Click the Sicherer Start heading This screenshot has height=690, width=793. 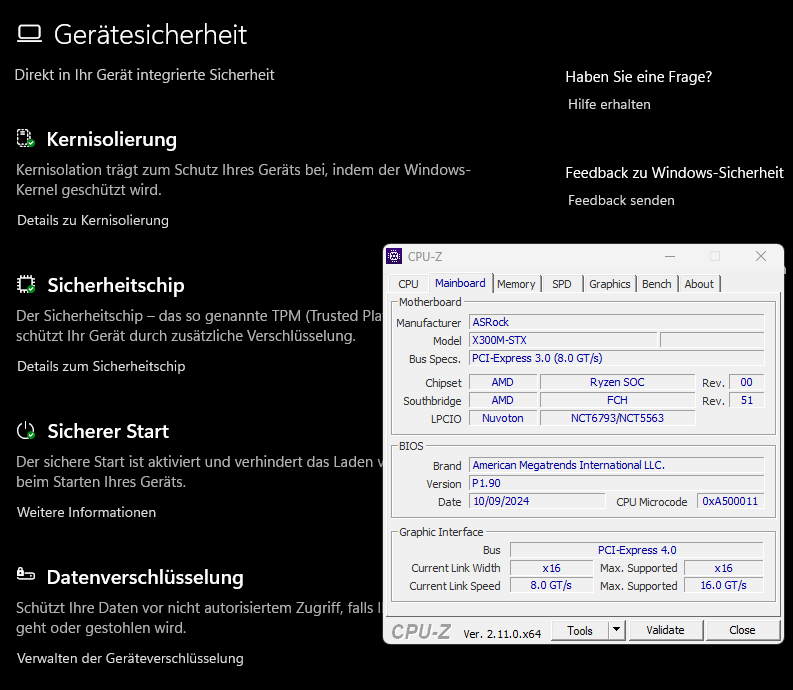pos(108,432)
